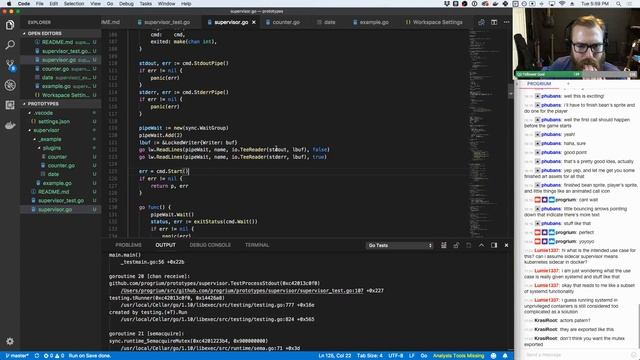
Task: Follow the supervisor_test.go:187 link in output
Action: 242,291
